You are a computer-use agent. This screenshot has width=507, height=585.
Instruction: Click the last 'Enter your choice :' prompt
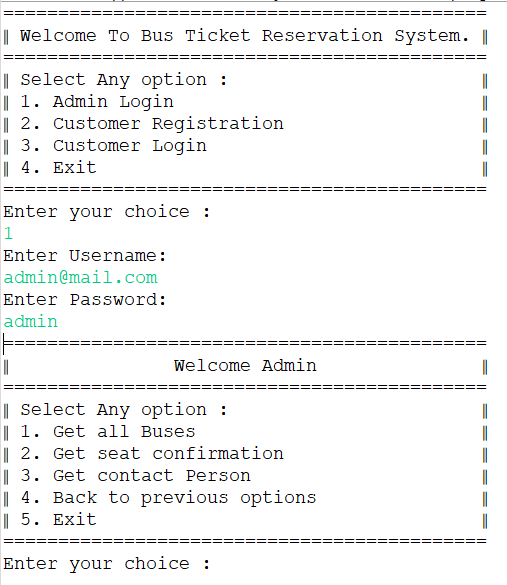tap(107, 564)
